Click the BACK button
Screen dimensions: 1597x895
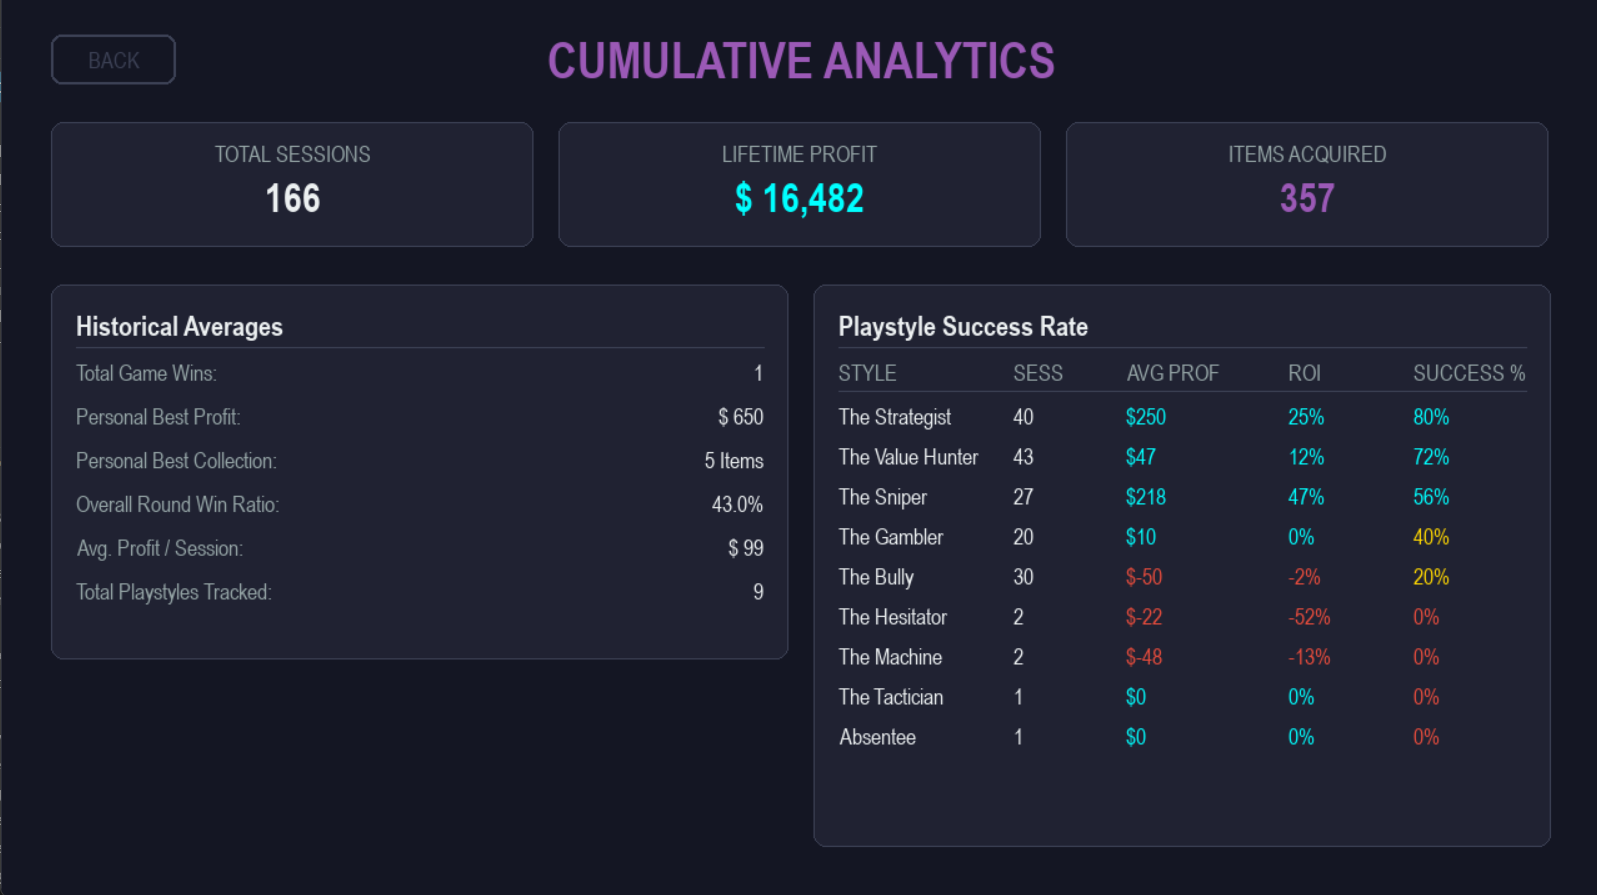pyautogui.click(x=113, y=60)
